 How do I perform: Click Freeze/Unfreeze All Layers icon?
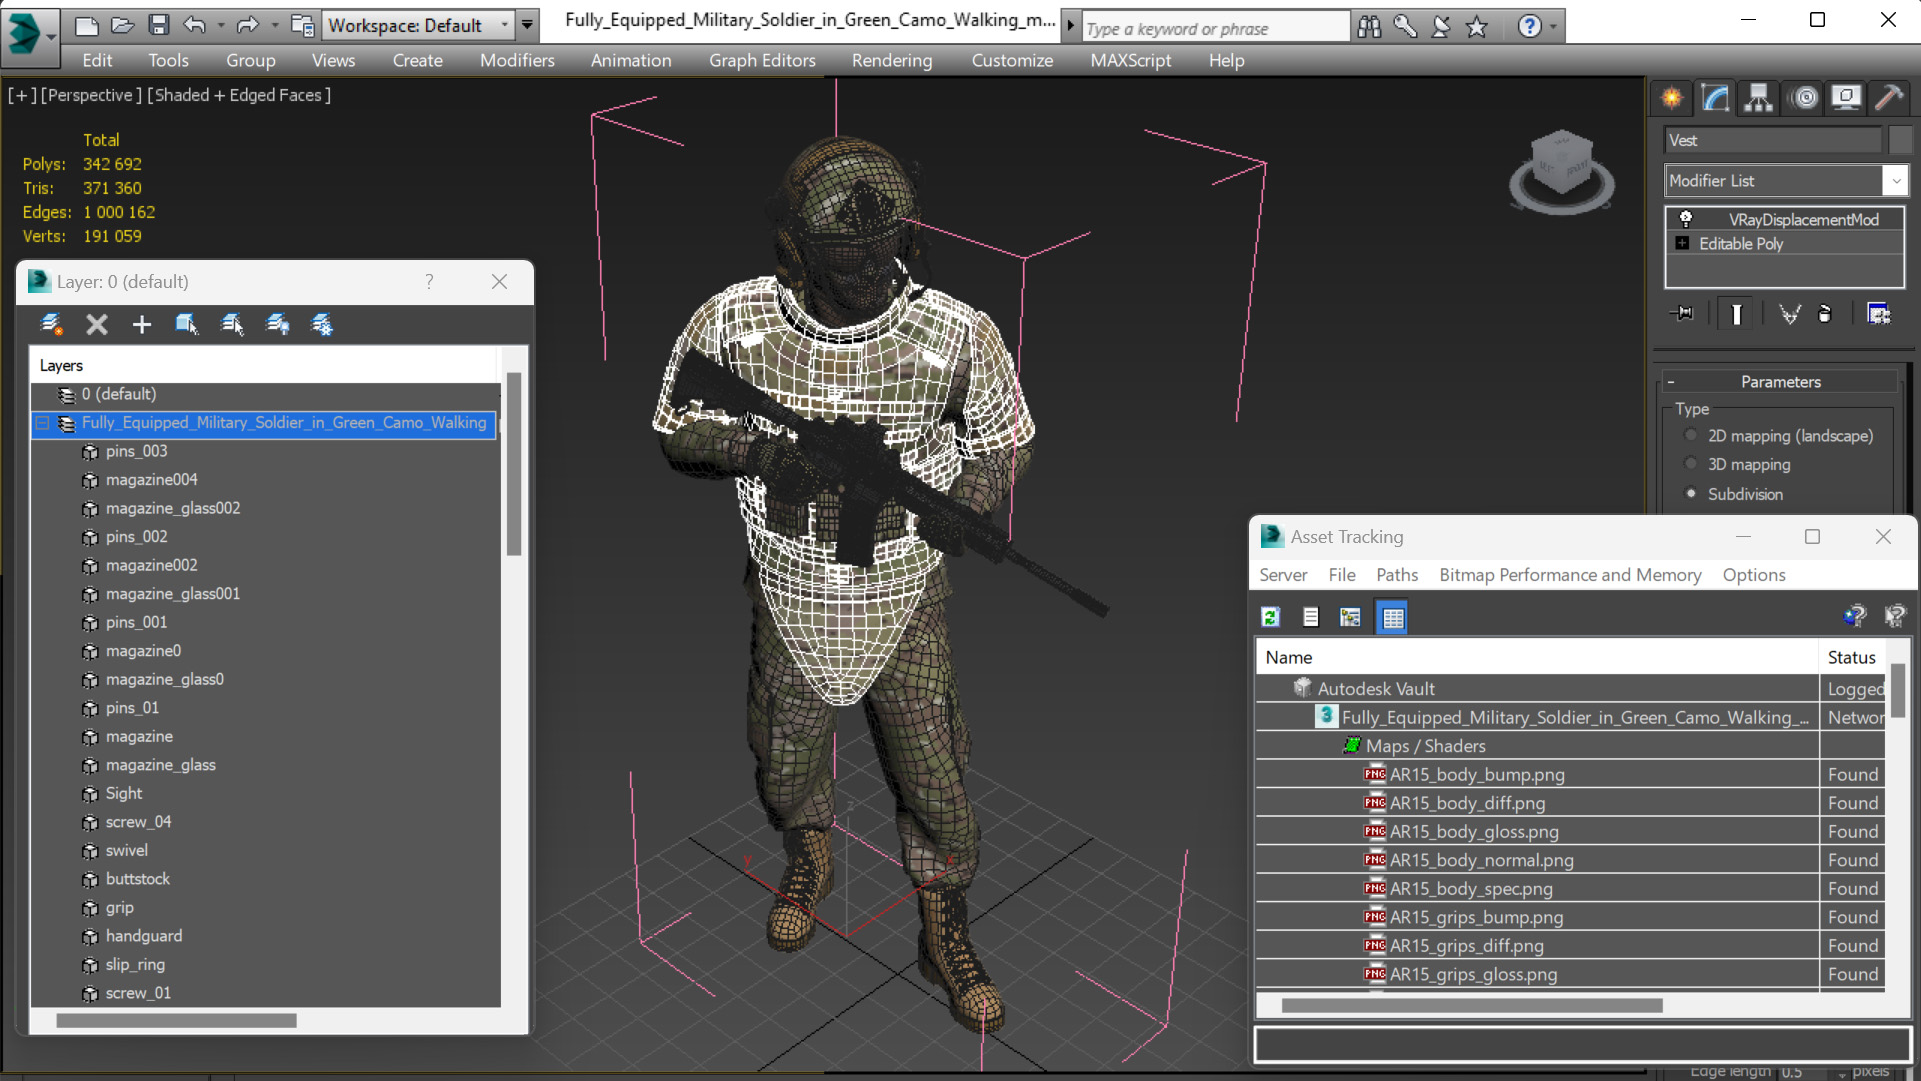(x=322, y=324)
